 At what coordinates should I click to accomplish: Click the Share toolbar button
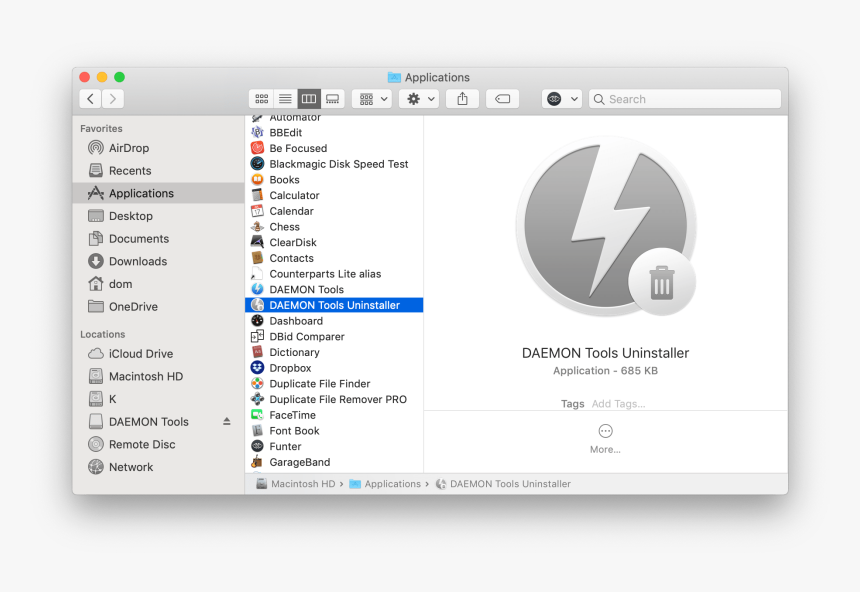462,99
